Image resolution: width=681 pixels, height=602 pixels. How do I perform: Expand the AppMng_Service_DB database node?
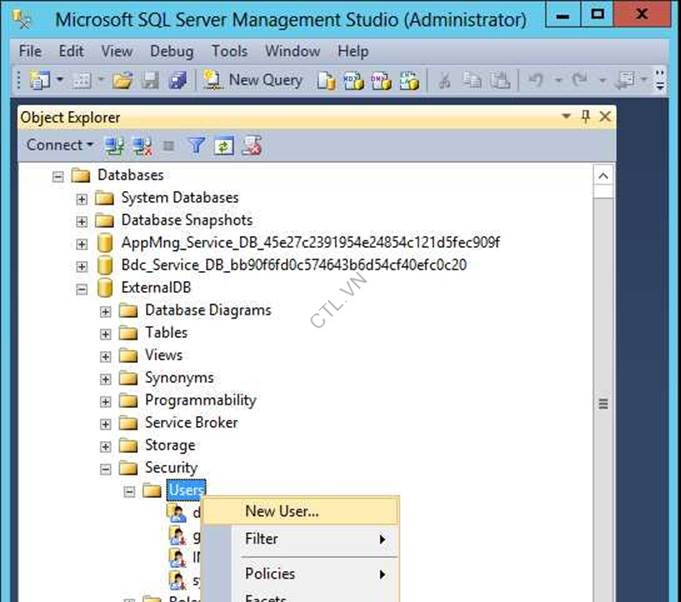pyautogui.click(x=81, y=244)
